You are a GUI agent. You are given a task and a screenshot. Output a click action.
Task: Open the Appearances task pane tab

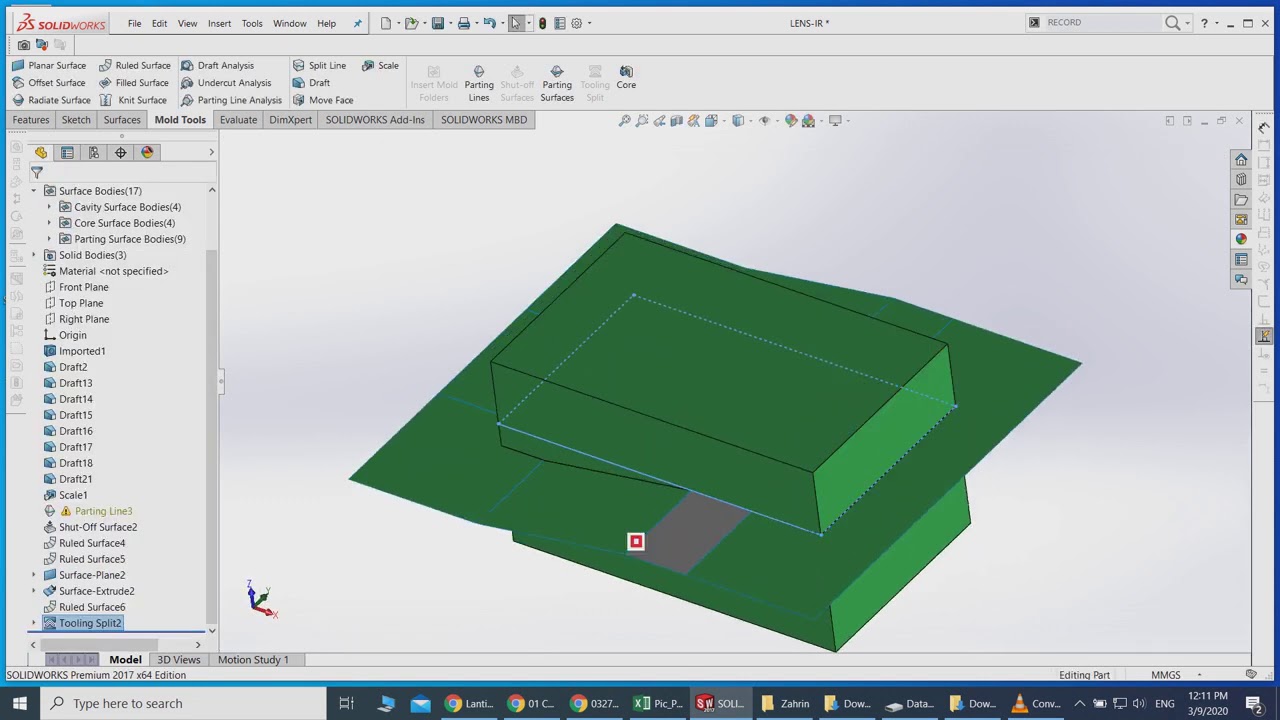(1241, 239)
